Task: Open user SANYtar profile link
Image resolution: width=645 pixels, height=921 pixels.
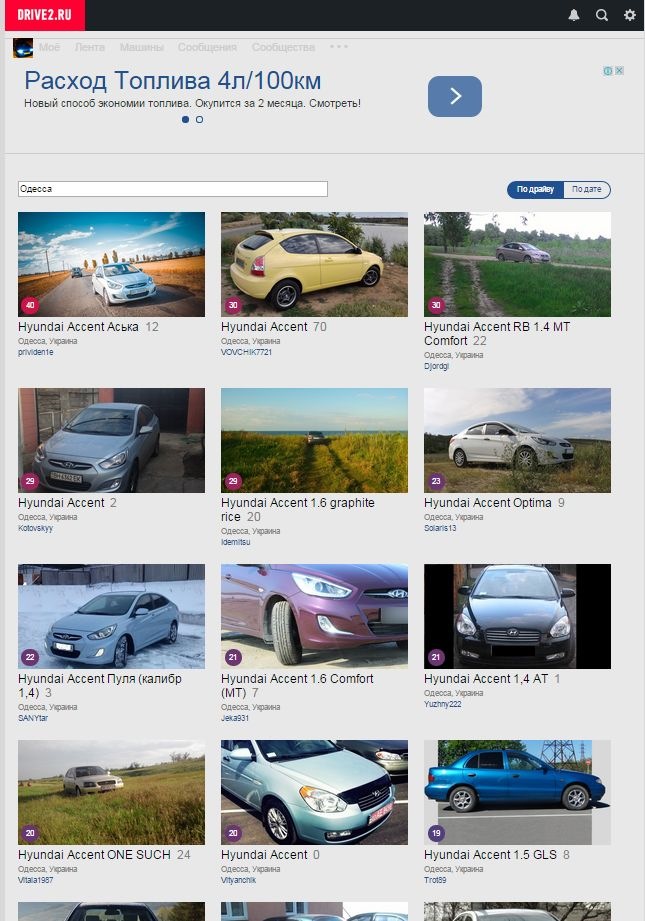Action: click(33, 718)
